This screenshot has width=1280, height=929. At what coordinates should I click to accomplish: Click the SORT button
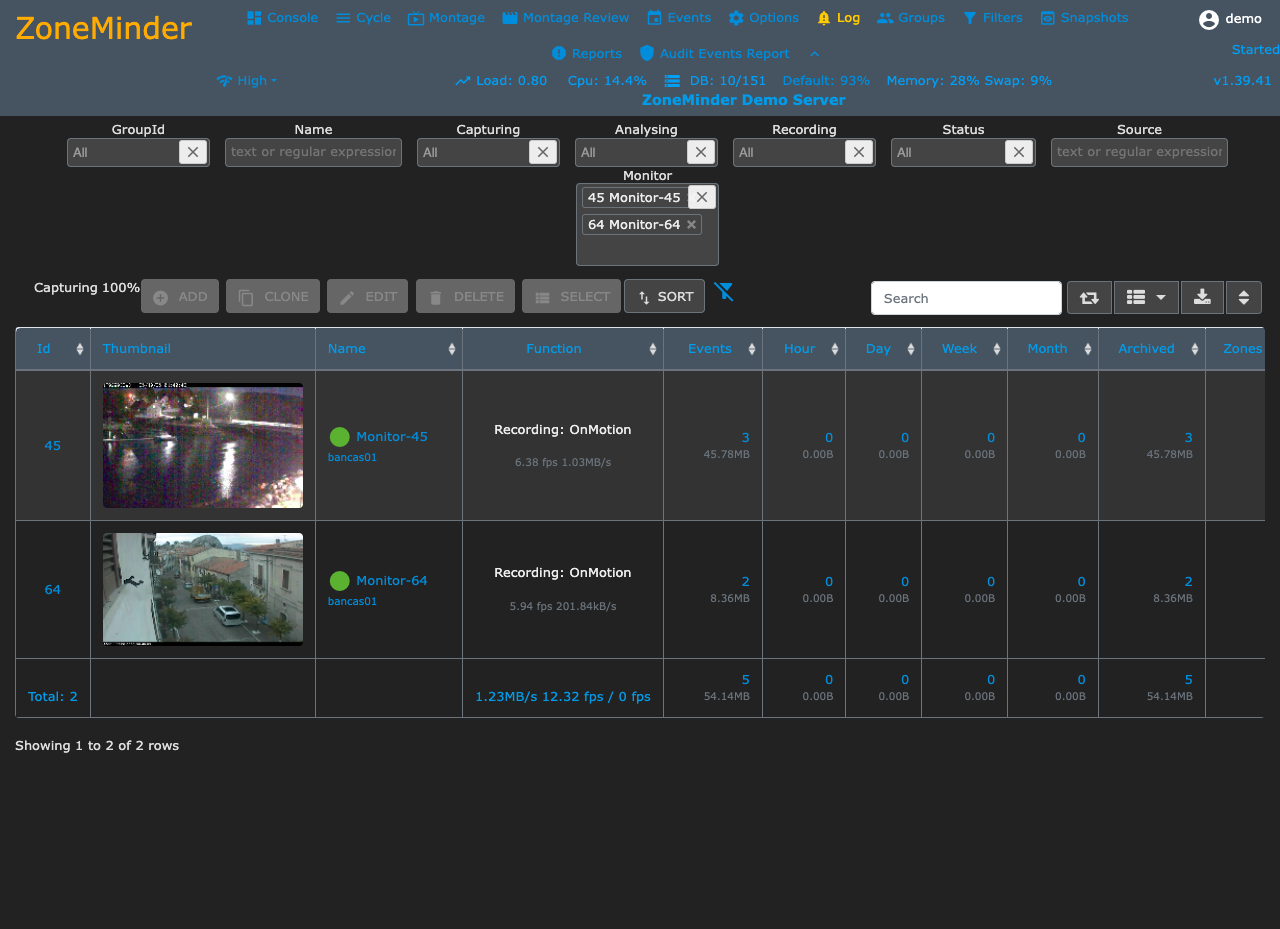click(664, 296)
